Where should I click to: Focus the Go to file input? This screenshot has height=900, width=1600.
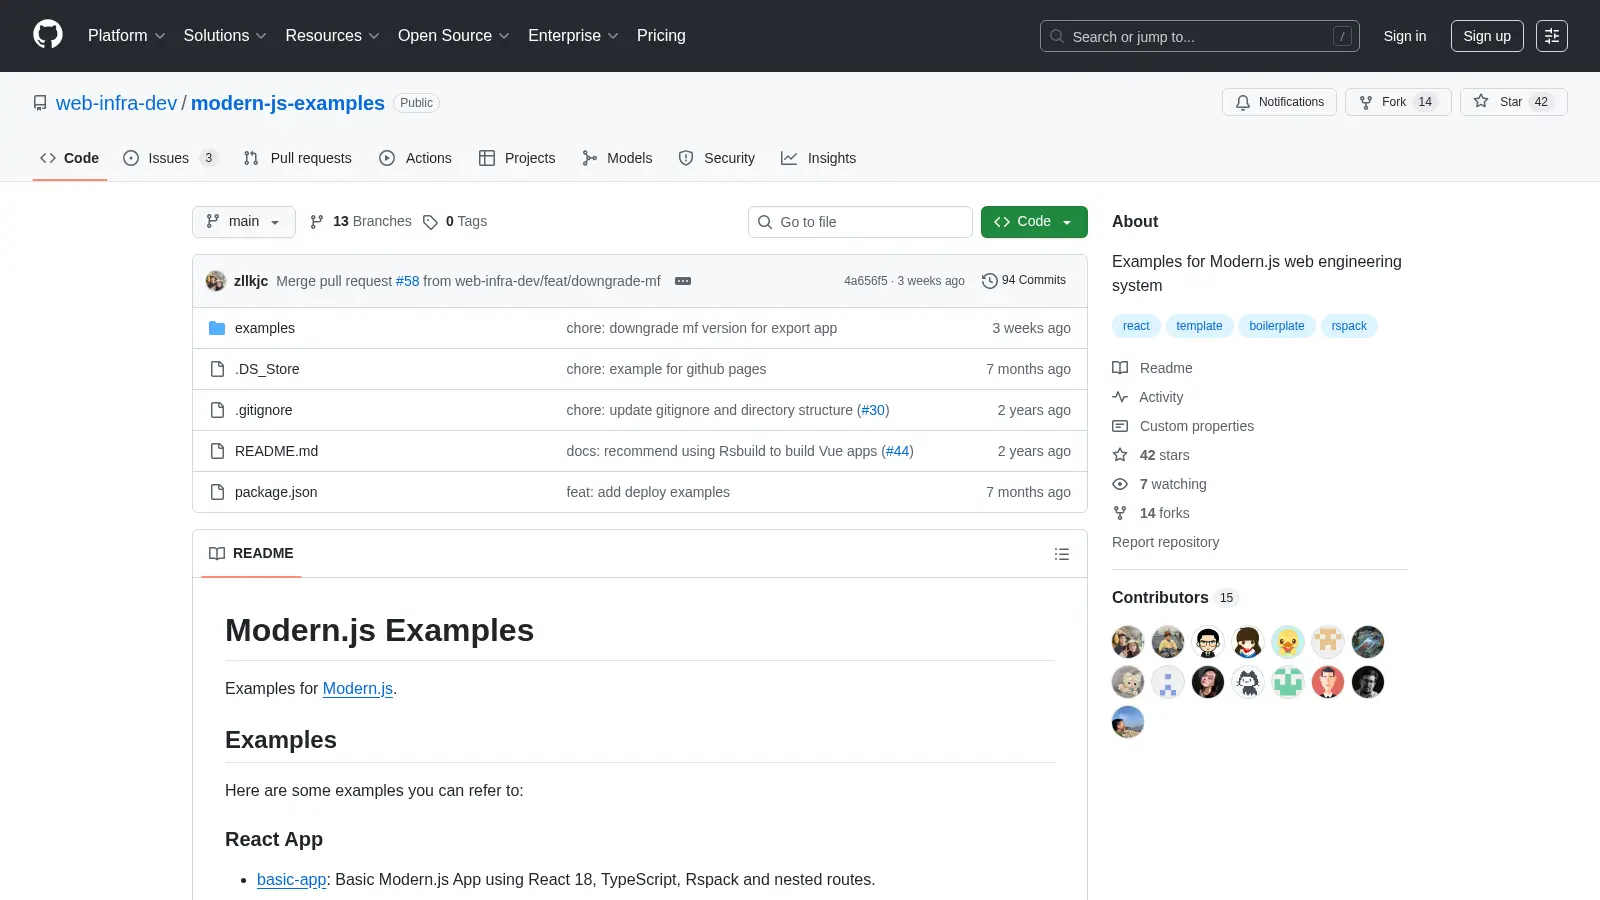coord(860,222)
